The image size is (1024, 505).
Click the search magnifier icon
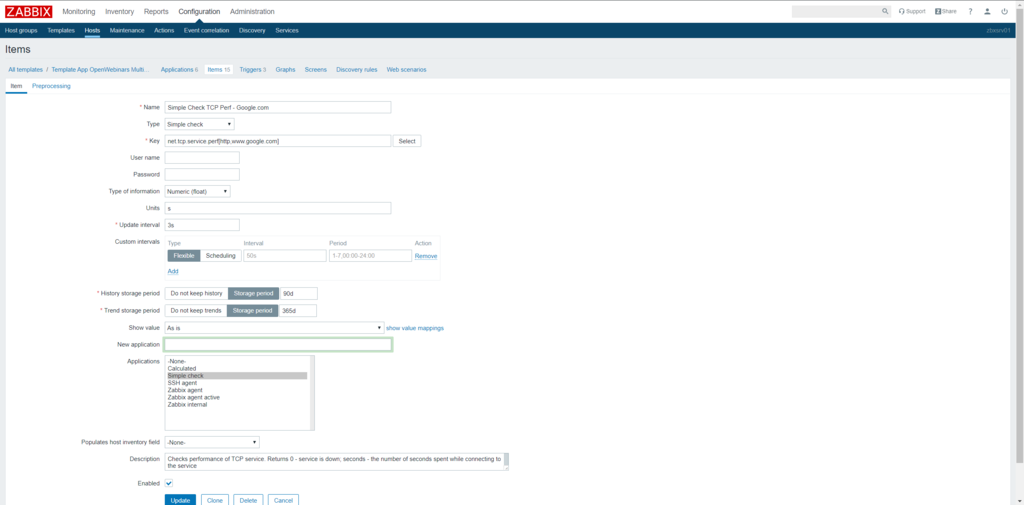[x=885, y=11]
